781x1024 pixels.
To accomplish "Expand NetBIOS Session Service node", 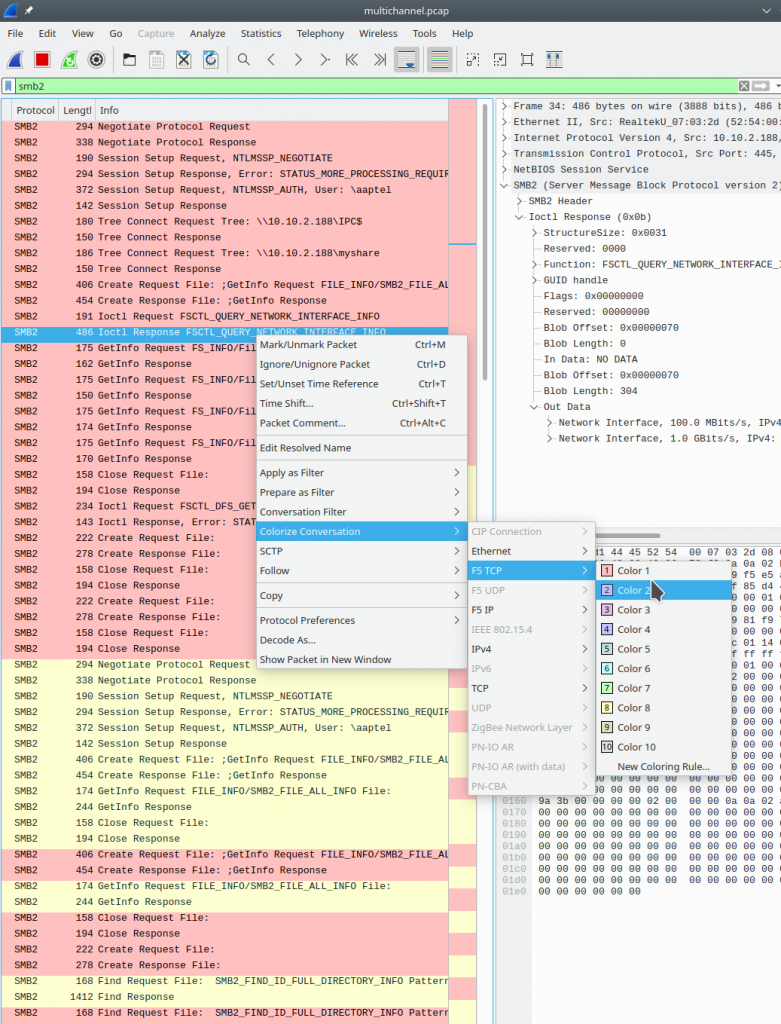I will point(505,169).
